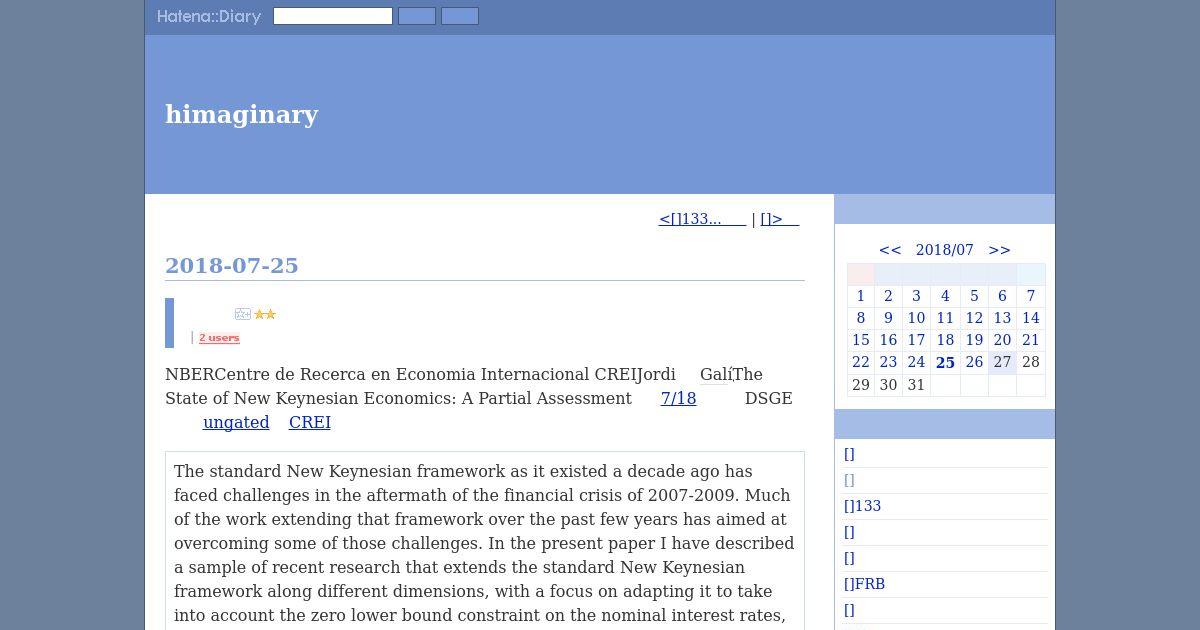Screen dimensions: 1200x630
Task: Open the 'CREI' link in the entry
Action: click(x=310, y=422)
